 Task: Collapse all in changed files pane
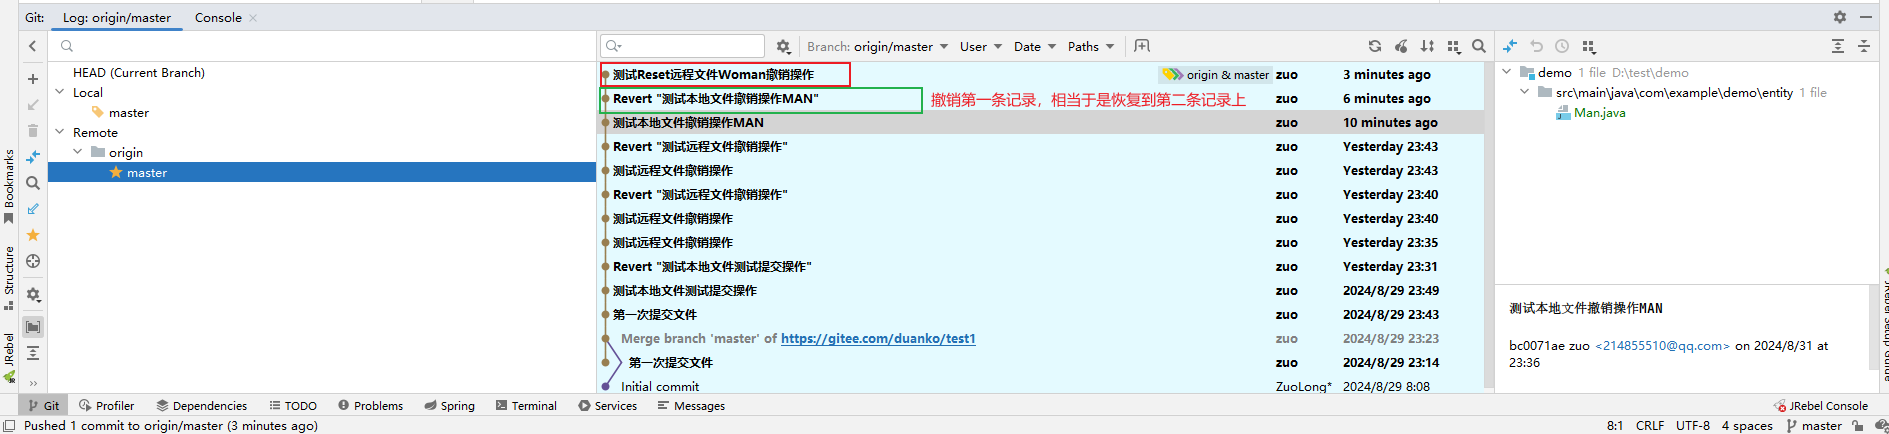pyautogui.click(x=1864, y=46)
